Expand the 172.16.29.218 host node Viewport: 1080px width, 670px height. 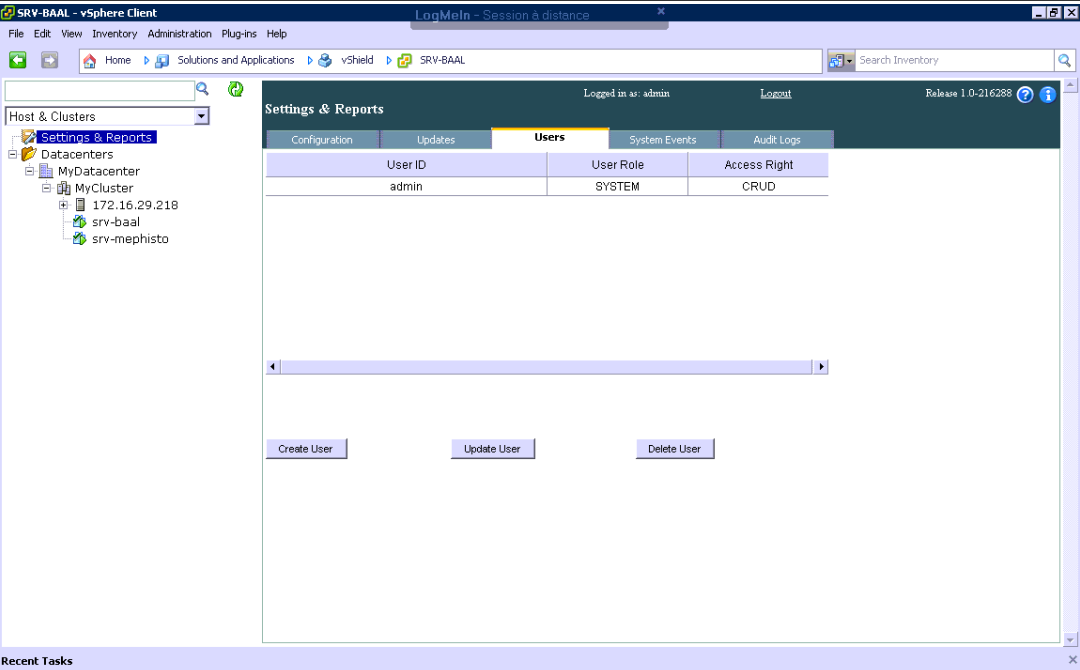point(64,205)
